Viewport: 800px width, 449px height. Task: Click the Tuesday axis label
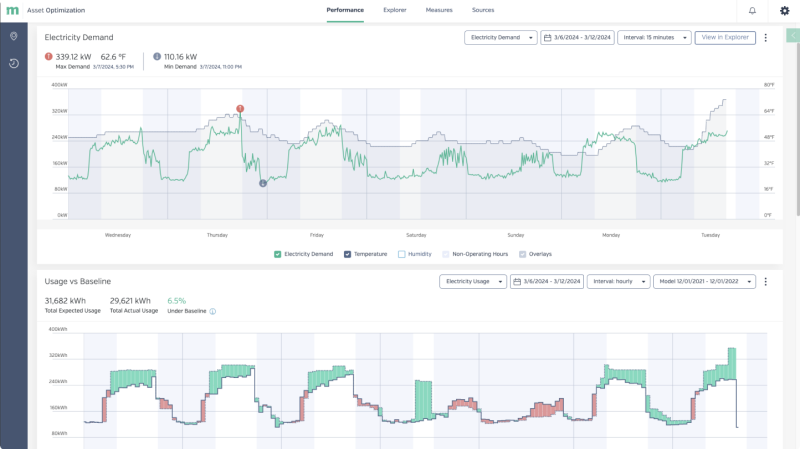(711, 235)
